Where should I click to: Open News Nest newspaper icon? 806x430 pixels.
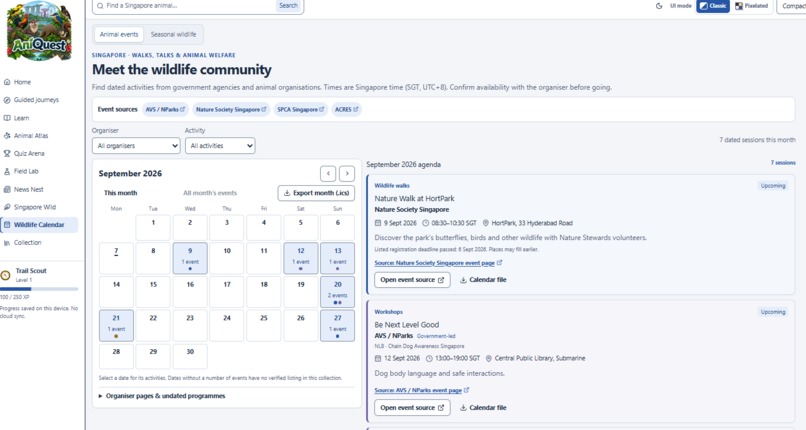click(7, 189)
